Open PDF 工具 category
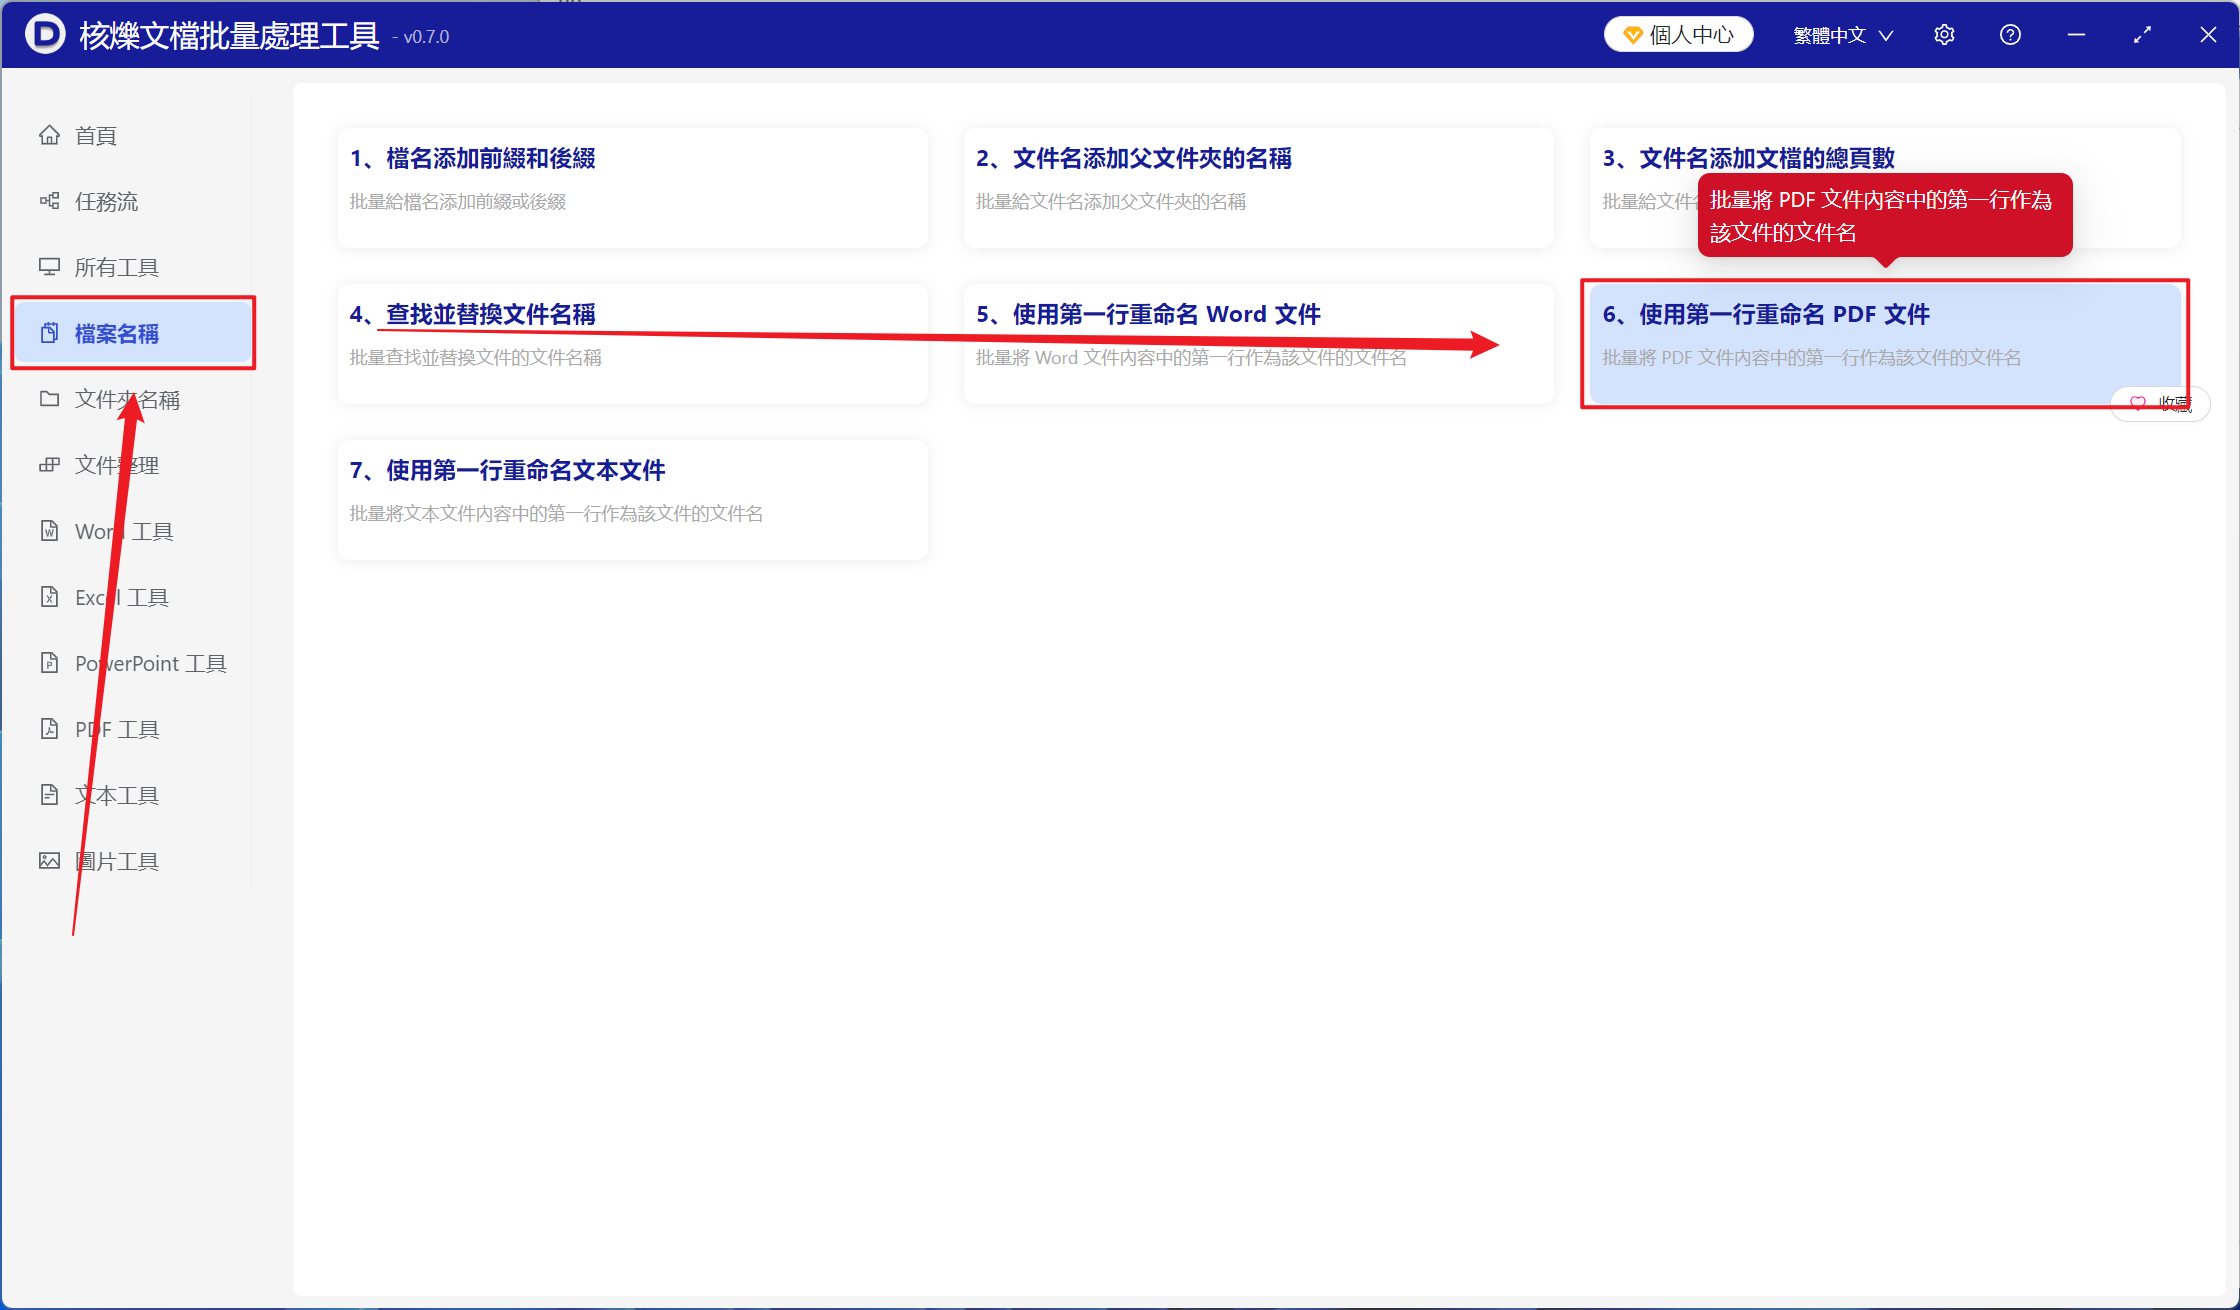 [132, 729]
